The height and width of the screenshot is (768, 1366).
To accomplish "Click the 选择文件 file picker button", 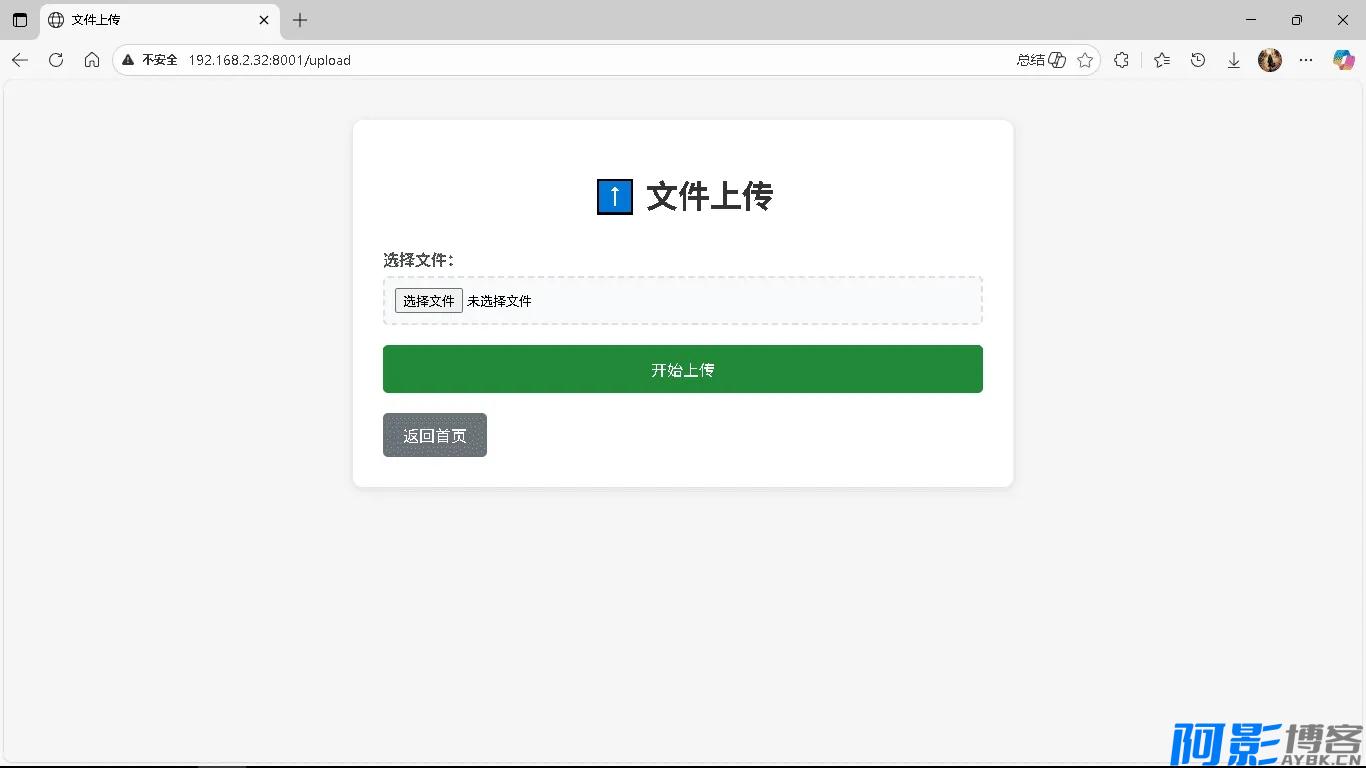I will (428, 300).
